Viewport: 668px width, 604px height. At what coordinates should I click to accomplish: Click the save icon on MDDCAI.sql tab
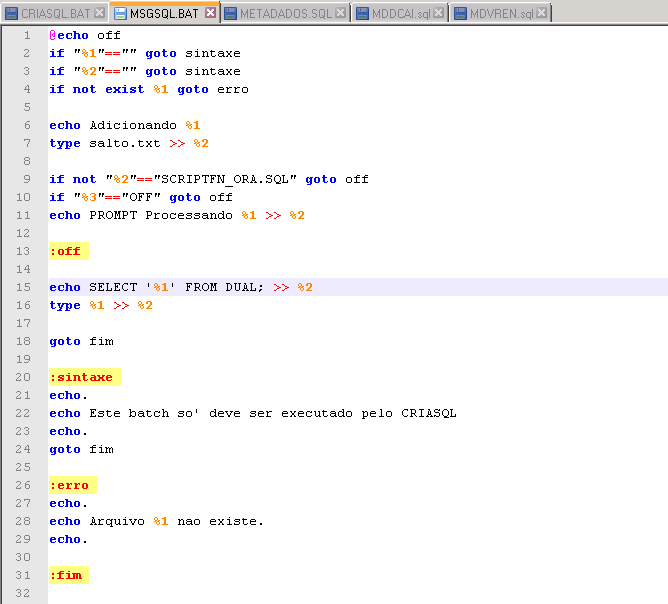tap(362, 14)
